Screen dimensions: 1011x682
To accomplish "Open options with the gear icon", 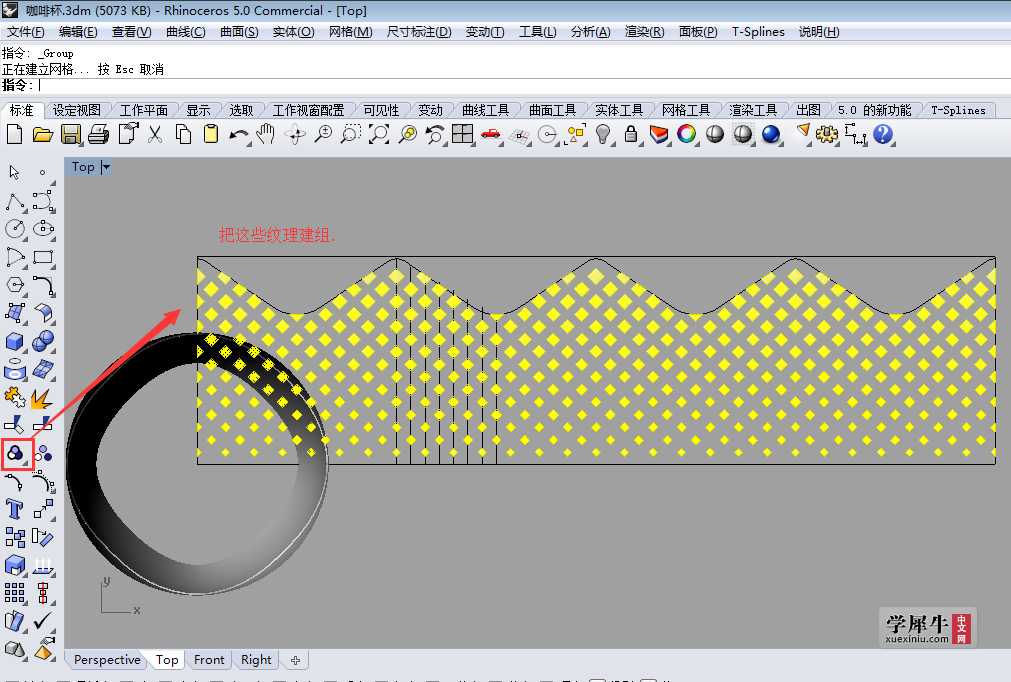I will click(827, 135).
